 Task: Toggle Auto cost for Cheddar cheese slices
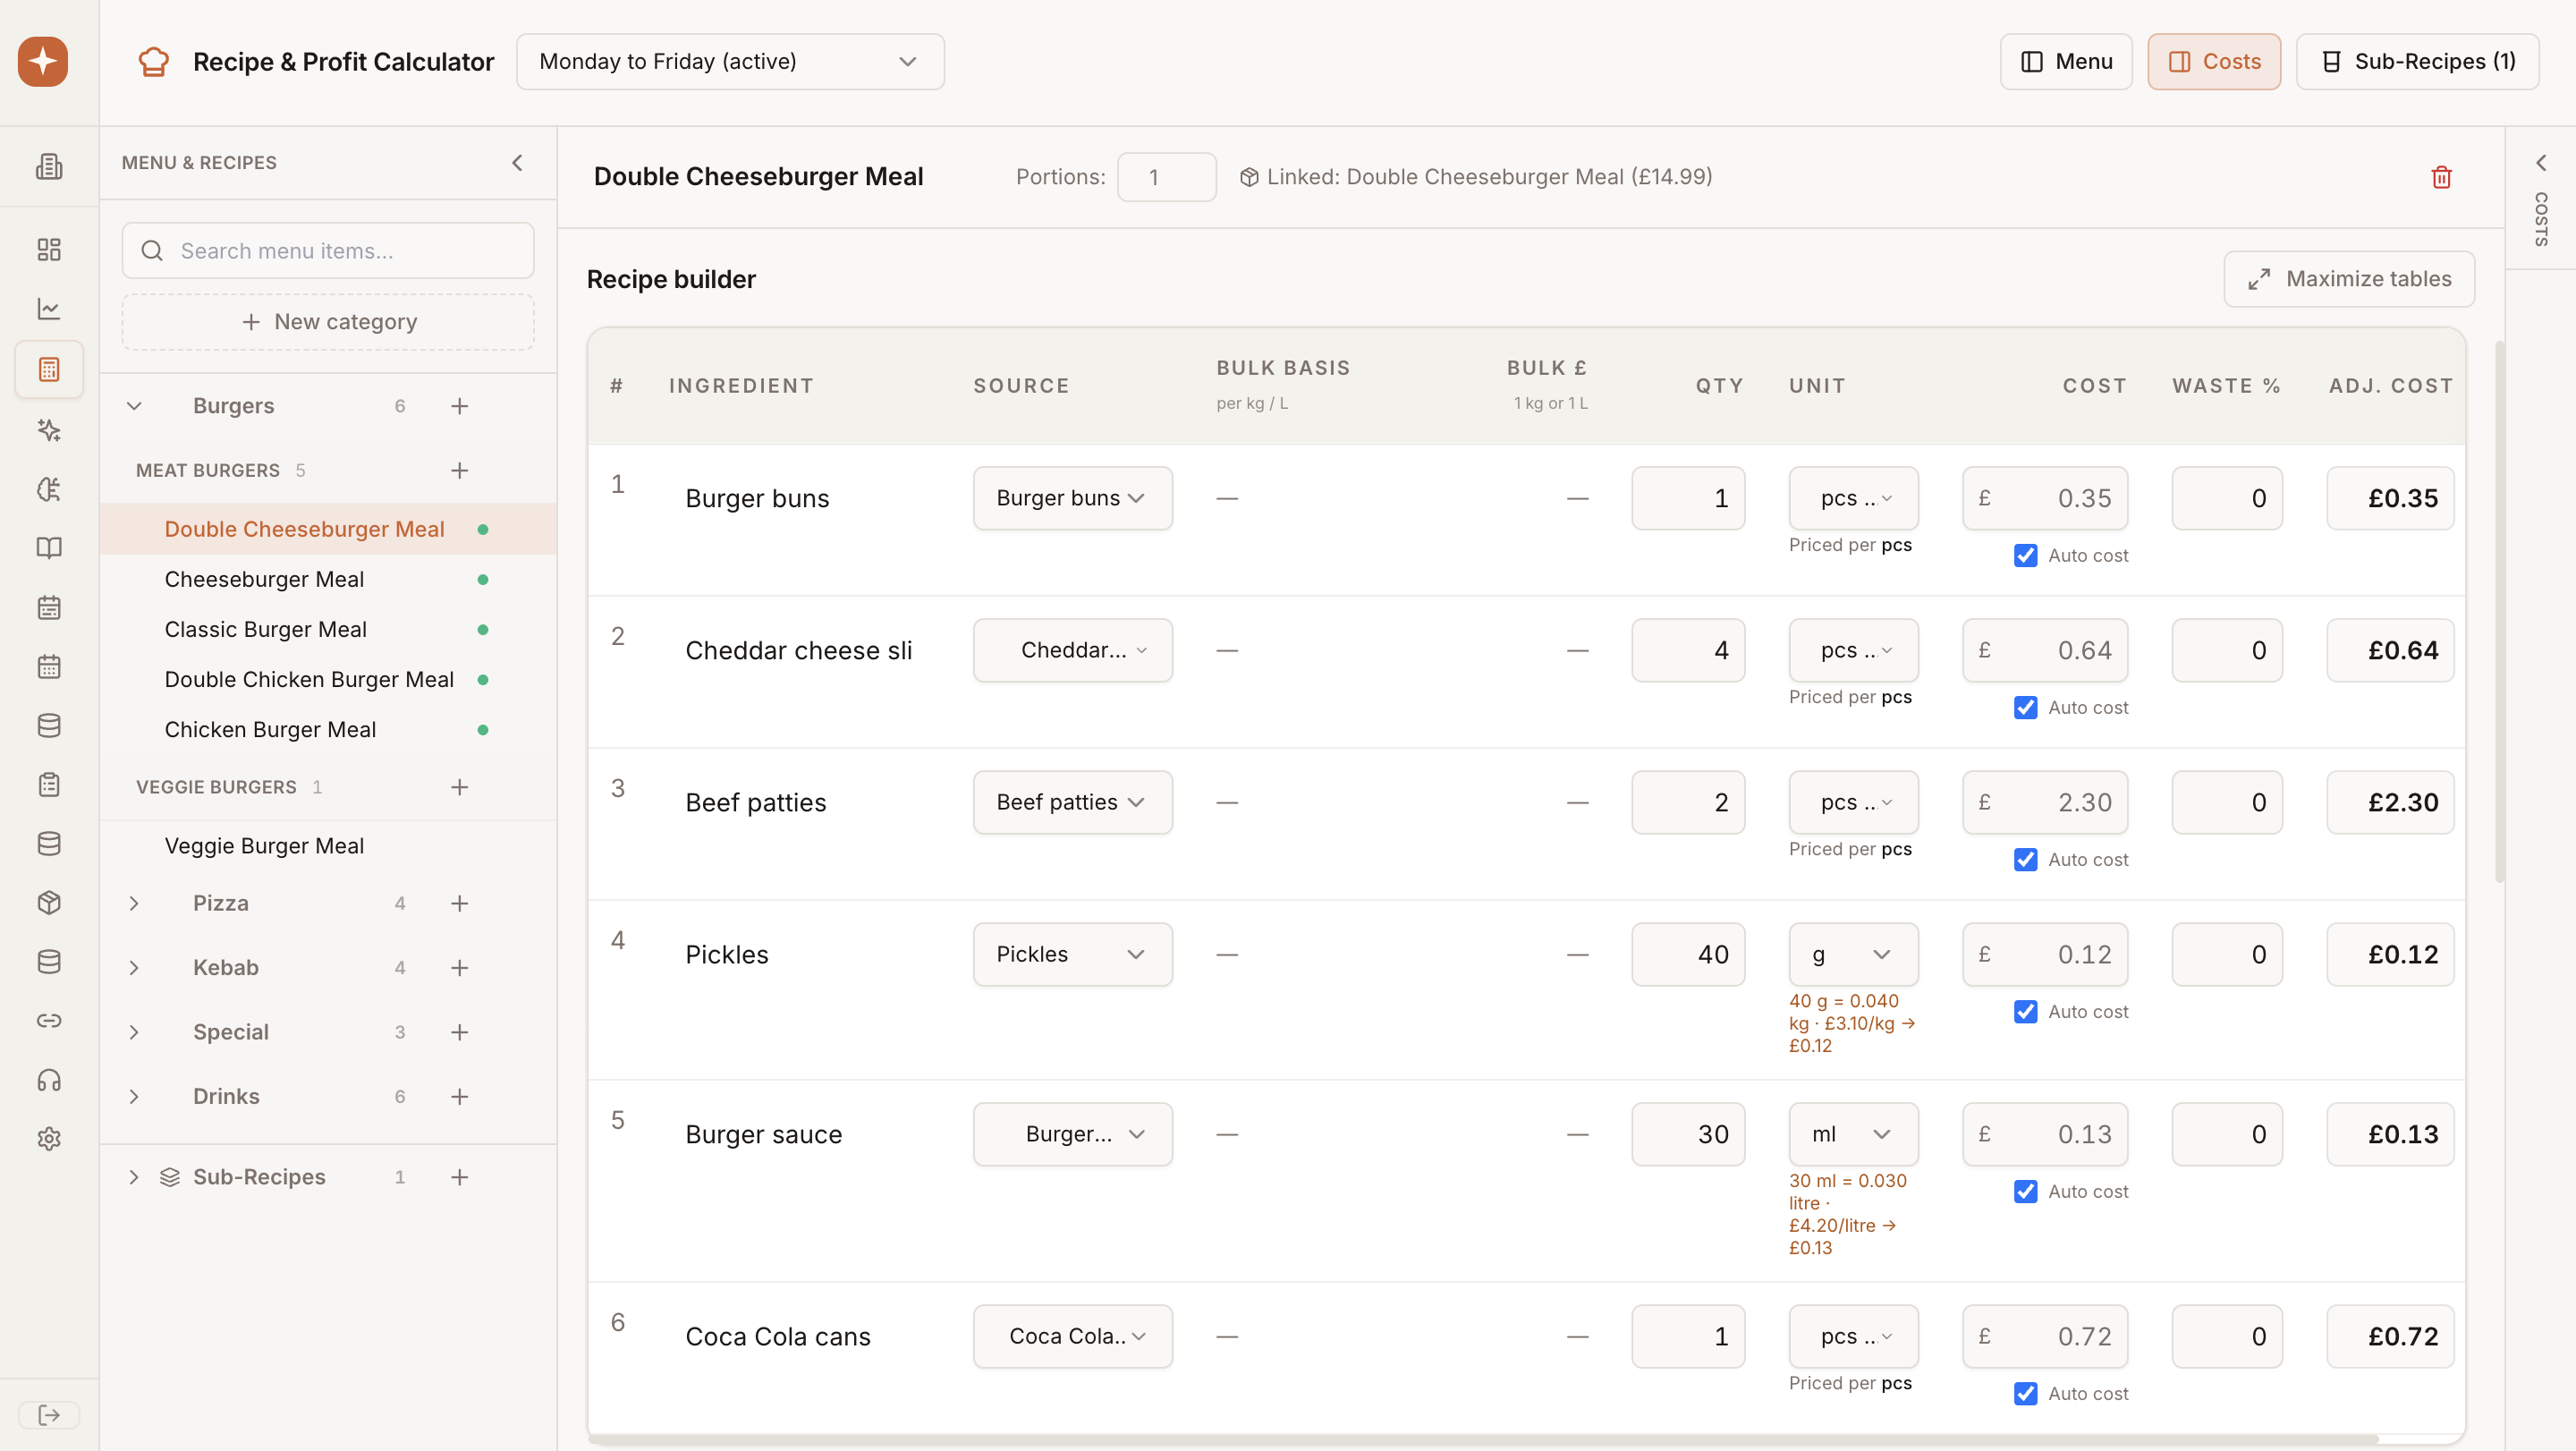pyautogui.click(x=2025, y=707)
